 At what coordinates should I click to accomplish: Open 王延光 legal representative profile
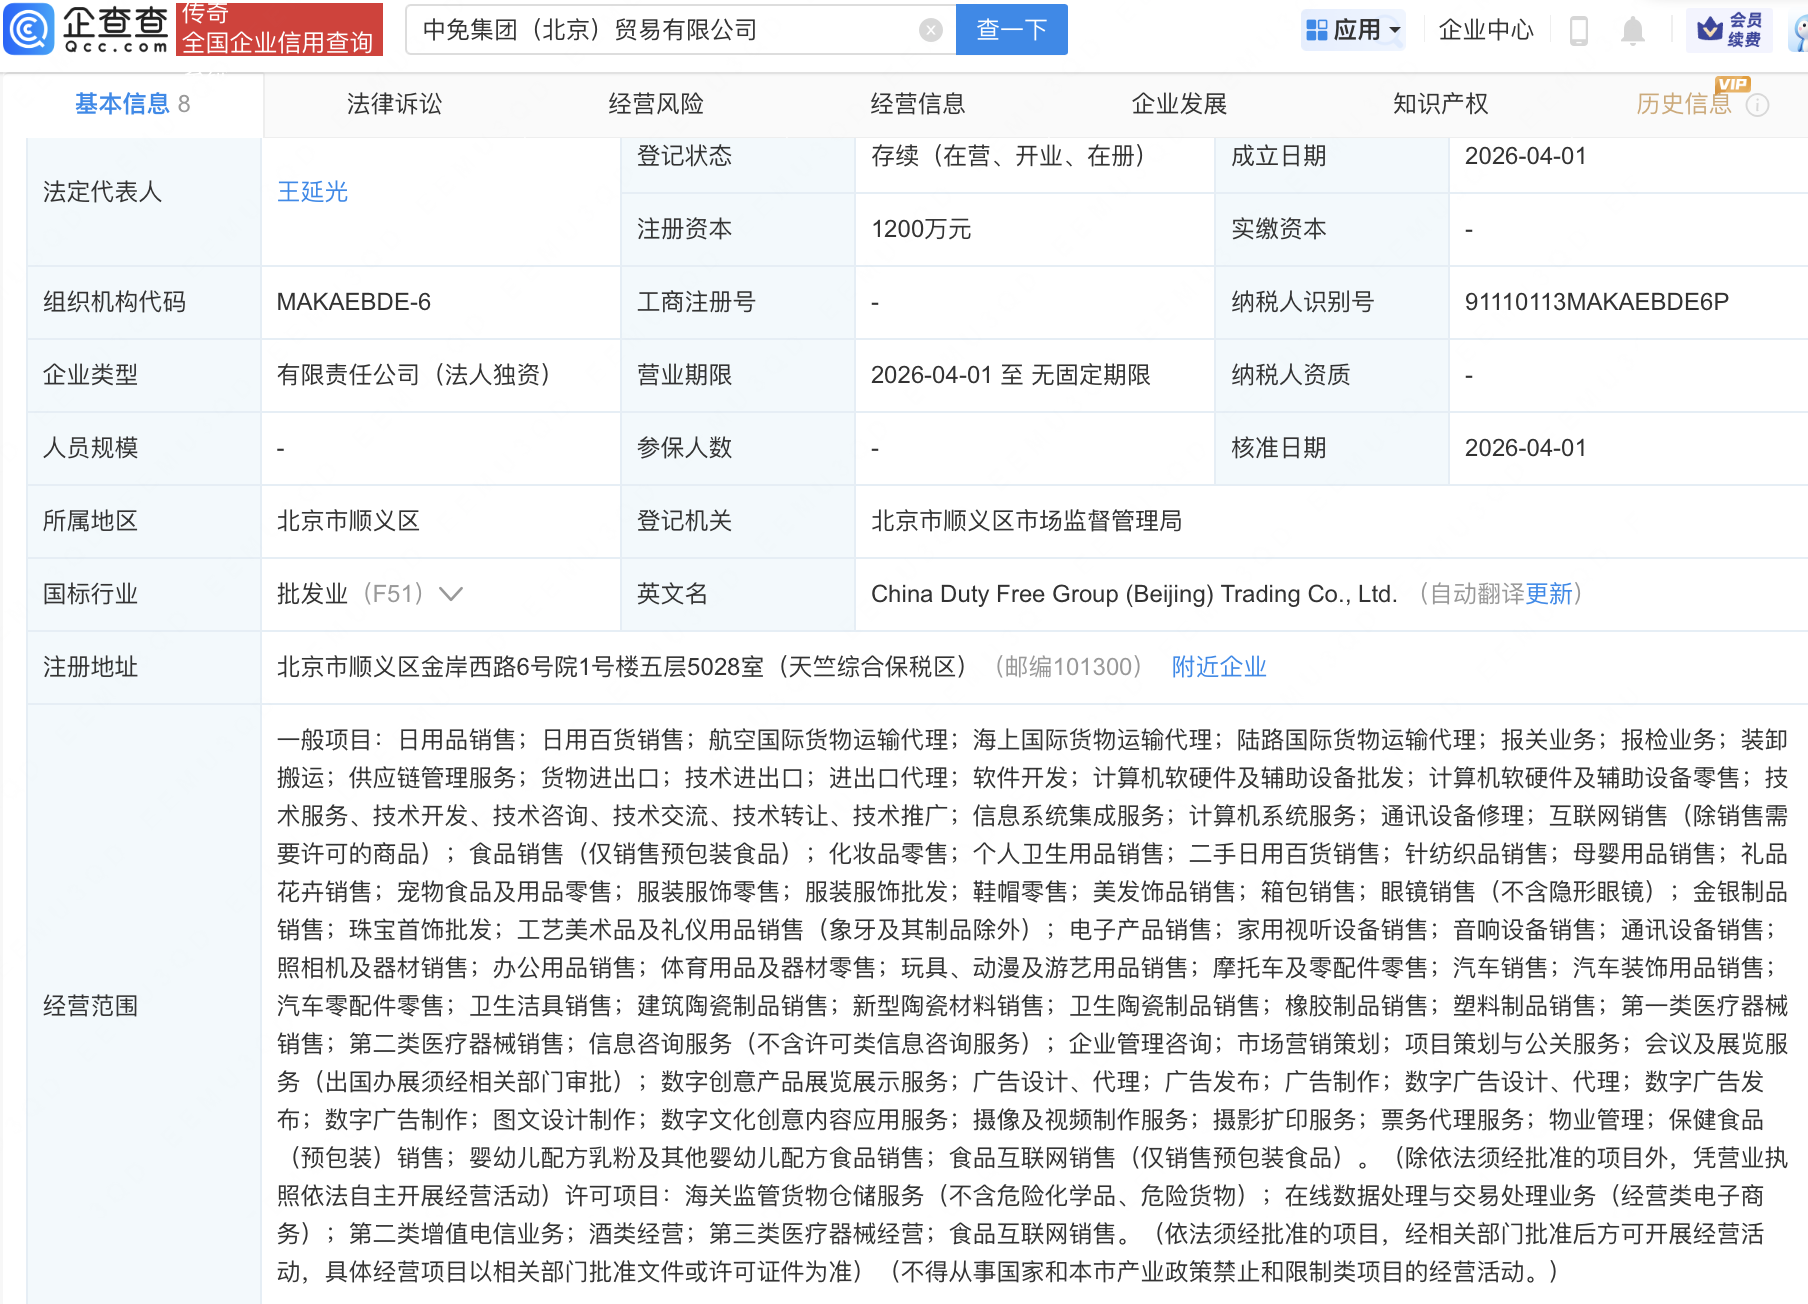[x=311, y=192]
